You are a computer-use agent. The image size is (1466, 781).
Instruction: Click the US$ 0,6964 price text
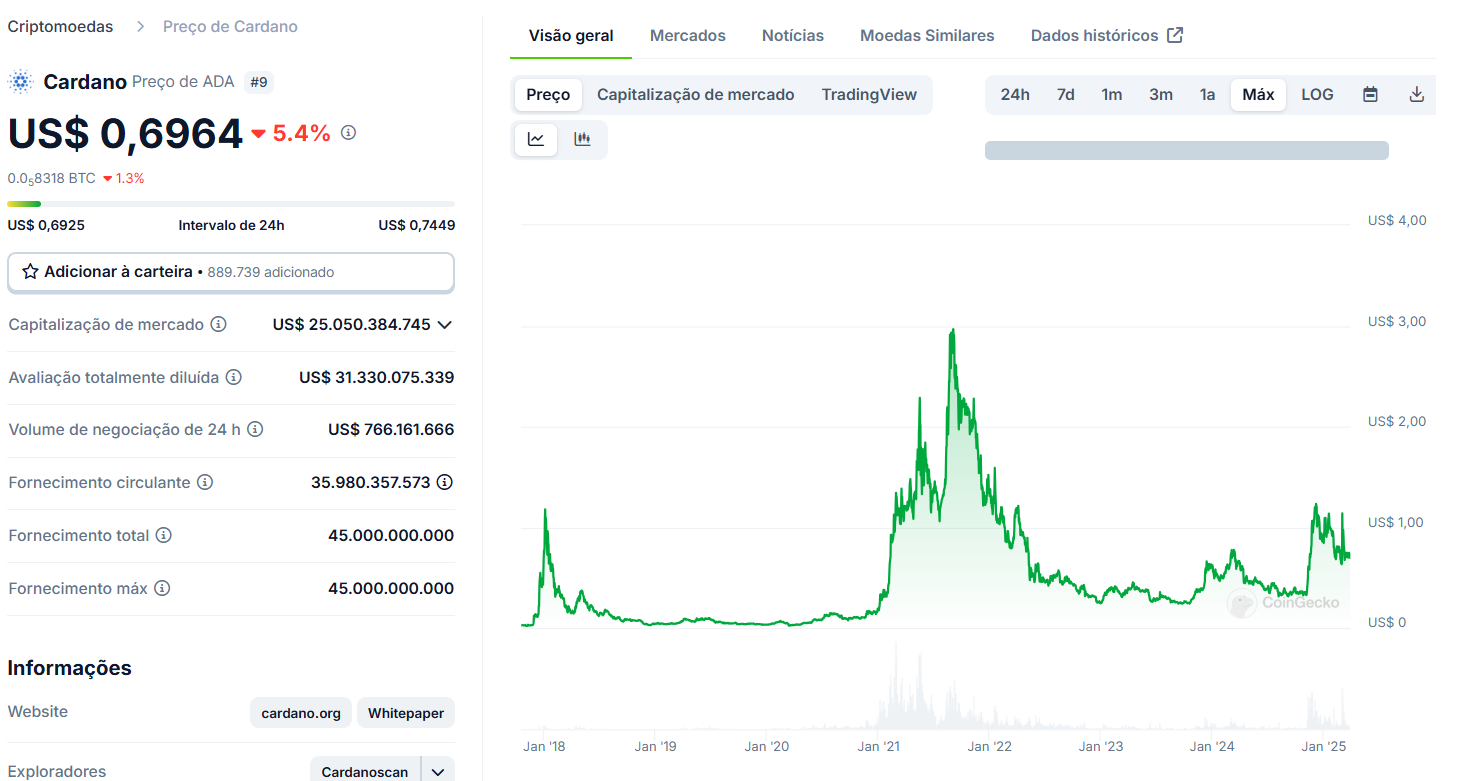coord(125,134)
